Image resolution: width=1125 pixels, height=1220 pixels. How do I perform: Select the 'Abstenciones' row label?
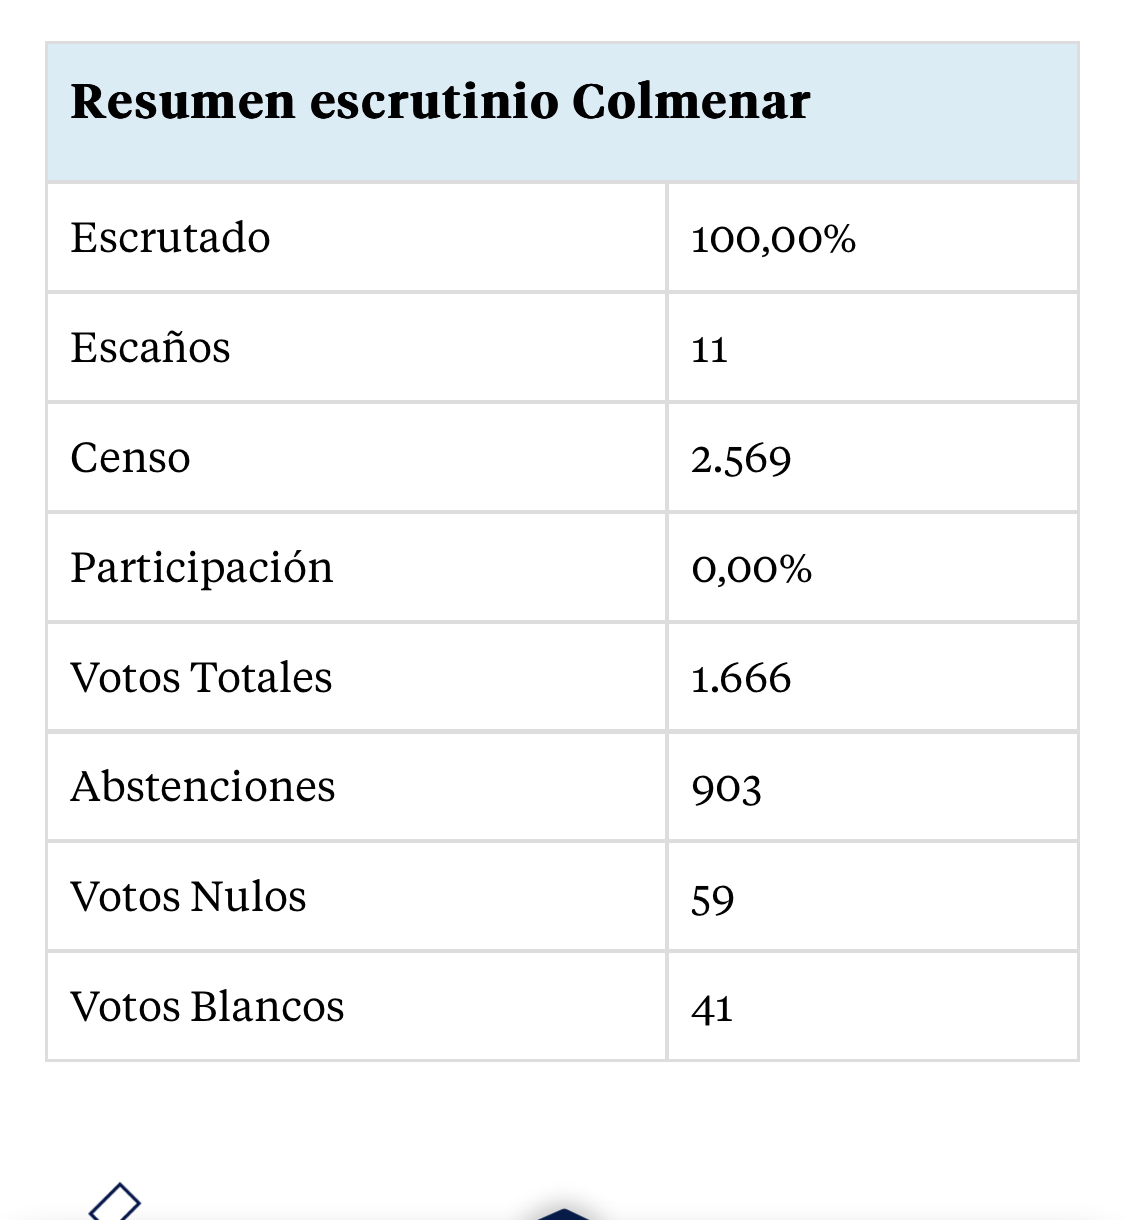[x=203, y=787]
